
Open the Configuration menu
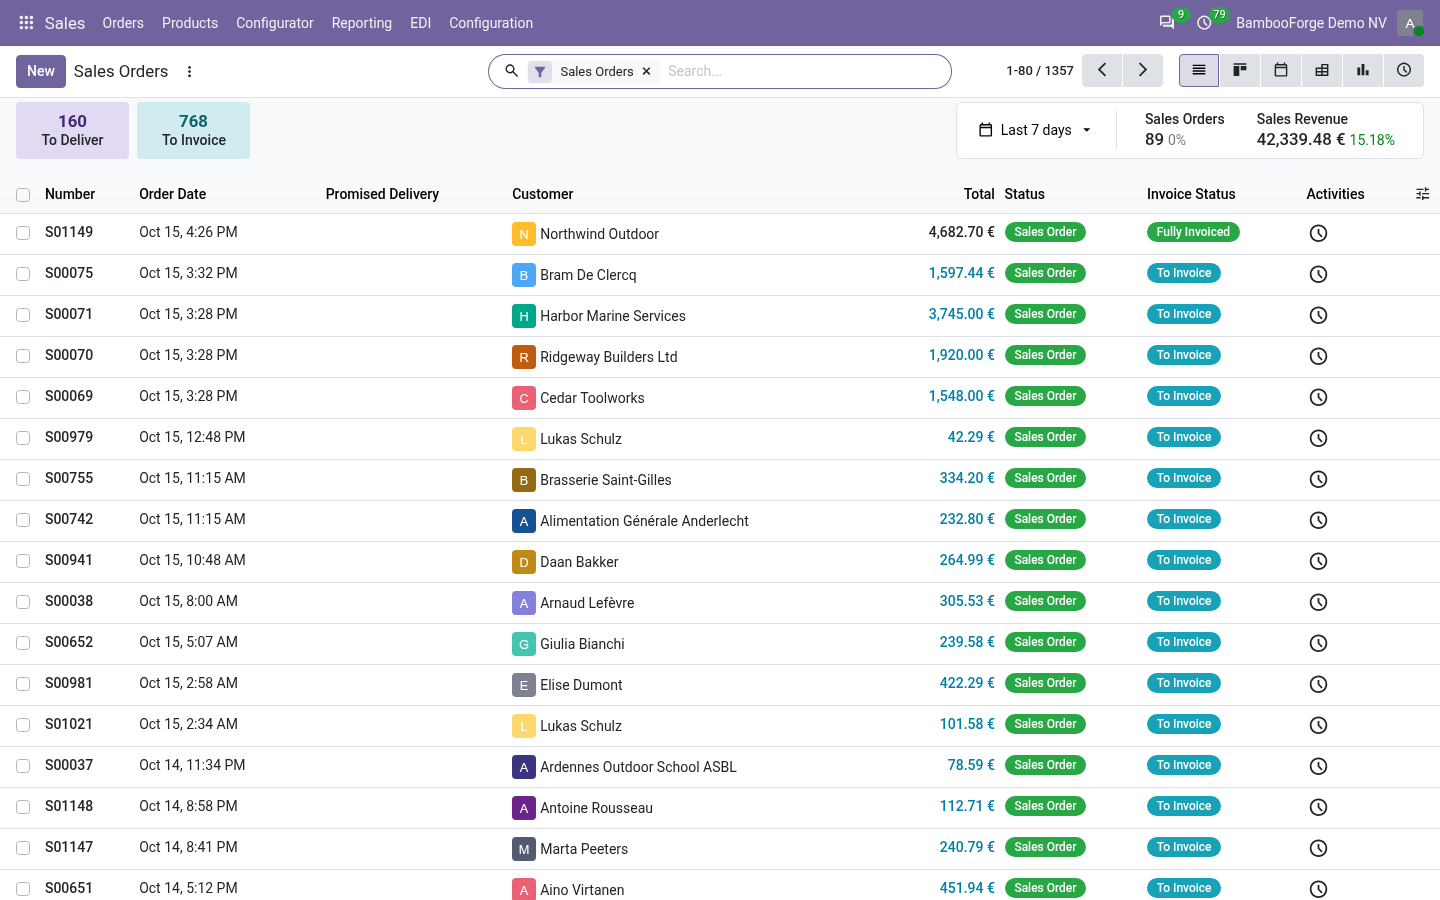tap(491, 23)
